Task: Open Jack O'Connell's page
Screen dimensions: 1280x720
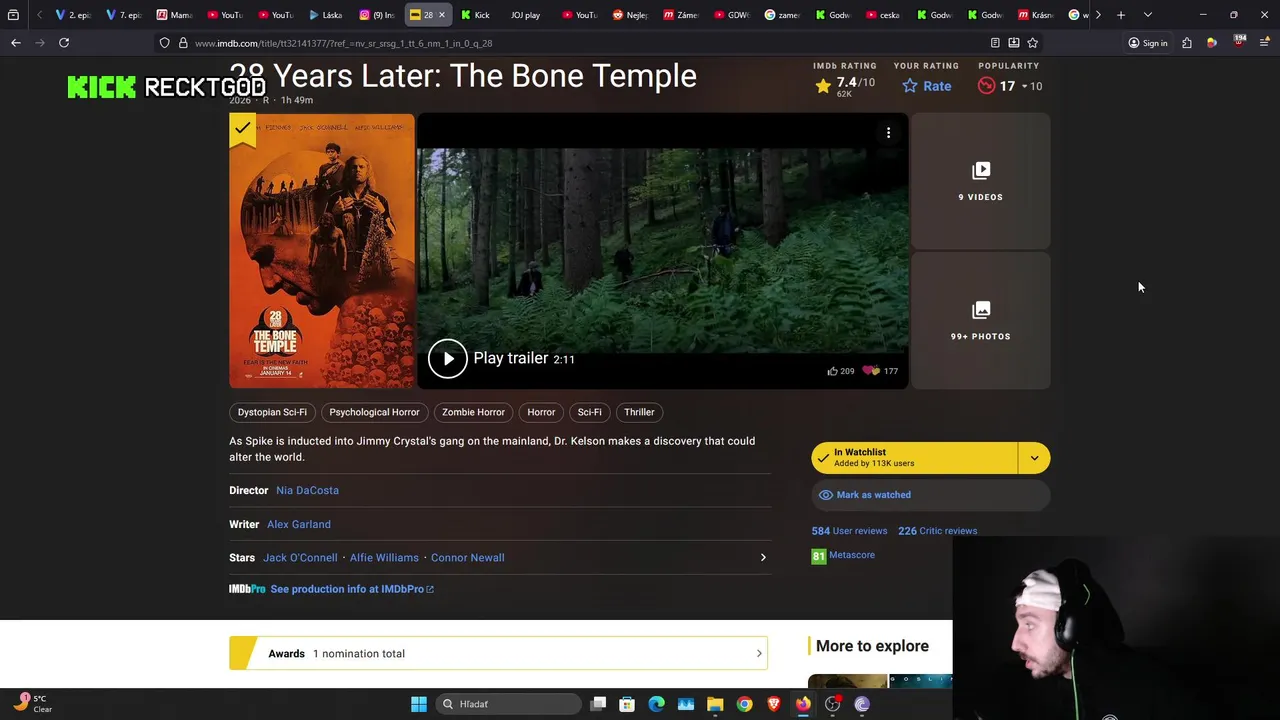Action: point(300,558)
